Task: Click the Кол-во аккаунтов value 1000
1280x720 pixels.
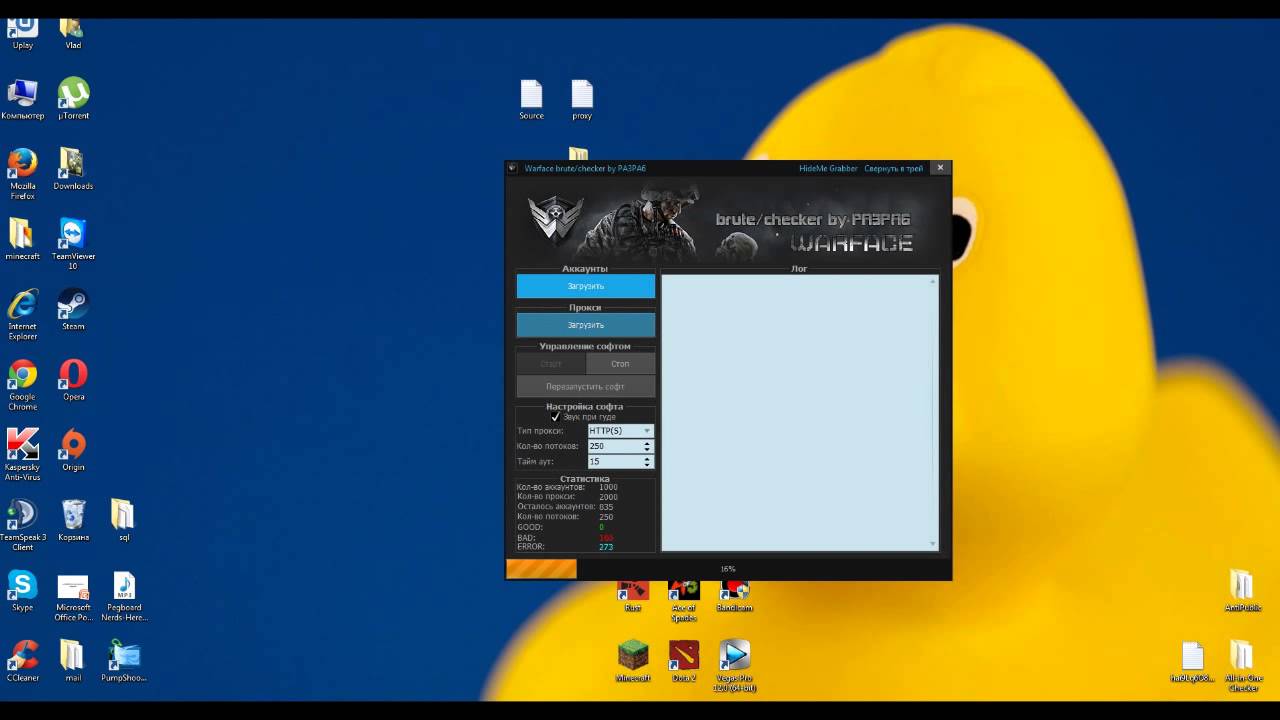Action: click(x=608, y=487)
